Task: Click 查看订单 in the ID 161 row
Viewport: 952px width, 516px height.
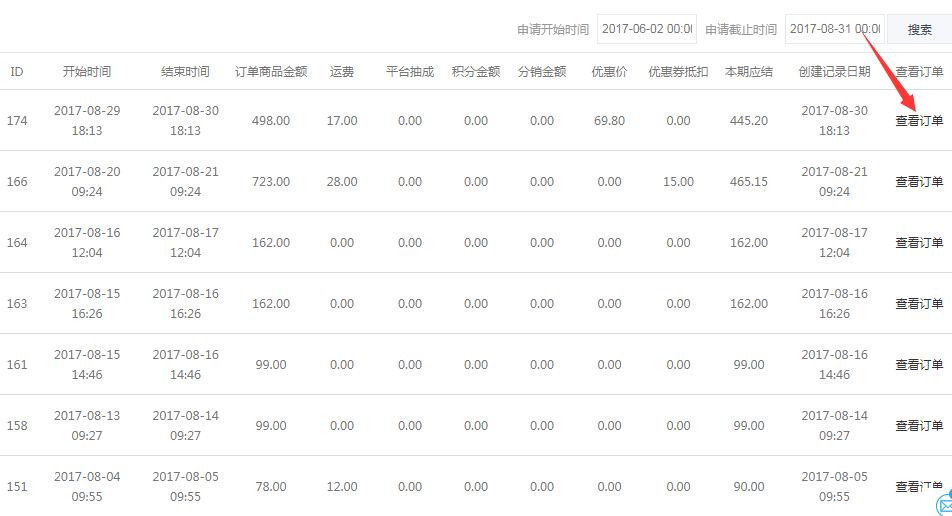Action: tap(918, 365)
